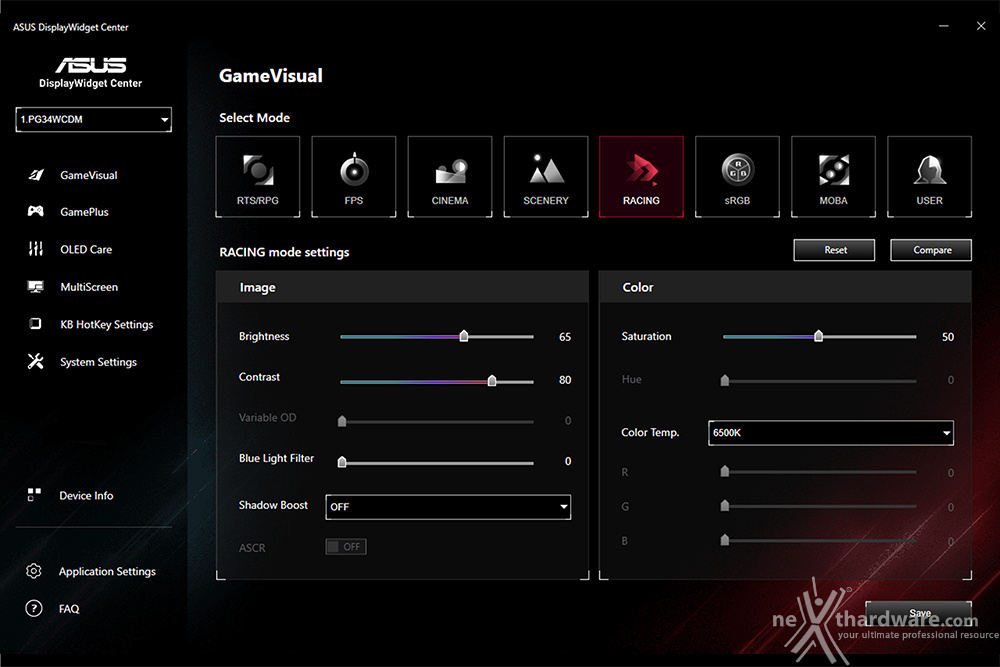Image resolution: width=1000 pixels, height=667 pixels.
Task: Click the Blue Light Filter slider handle
Action: 342,462
